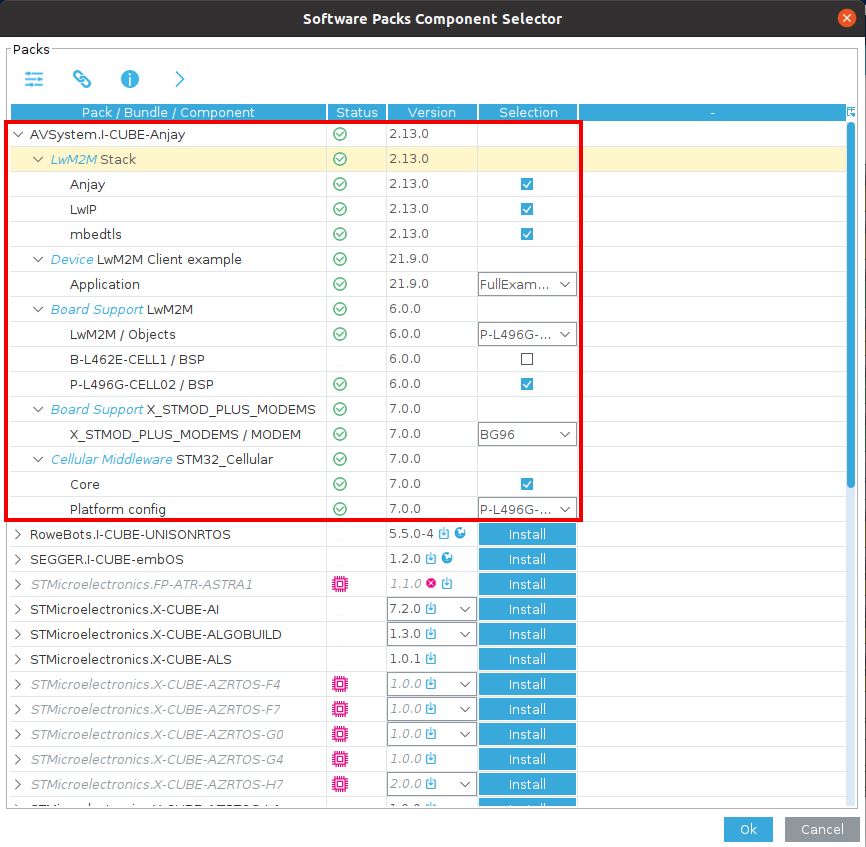Click the vertical scrollbar thumb of pack list
This screenshot has width=866, height=847.
pos(851,305)
